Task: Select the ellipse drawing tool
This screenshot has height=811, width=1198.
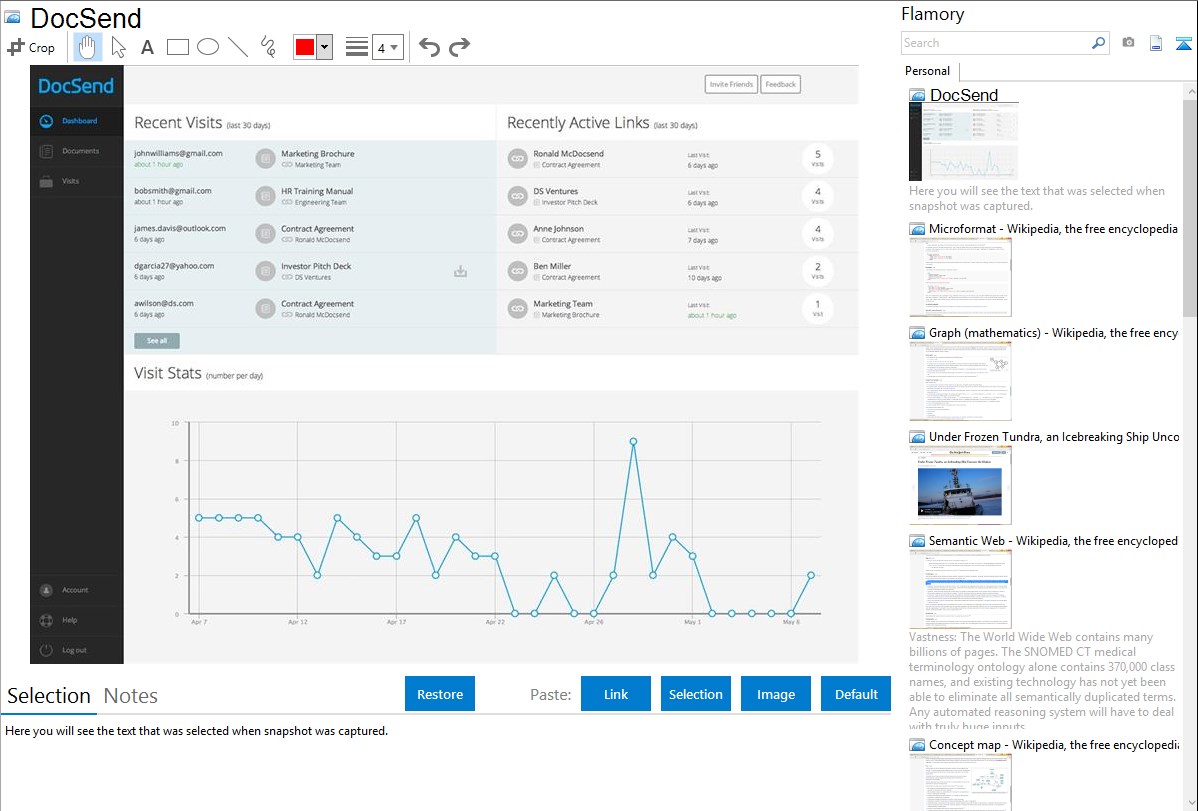Action: [208, 47]
